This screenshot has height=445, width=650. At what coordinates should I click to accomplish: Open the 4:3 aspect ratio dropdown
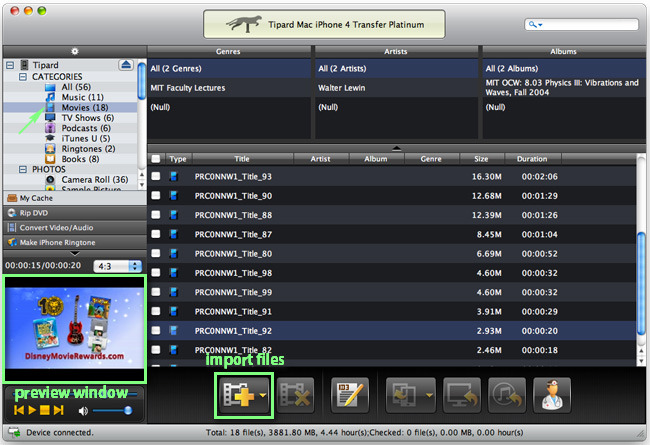pos(118,266)
